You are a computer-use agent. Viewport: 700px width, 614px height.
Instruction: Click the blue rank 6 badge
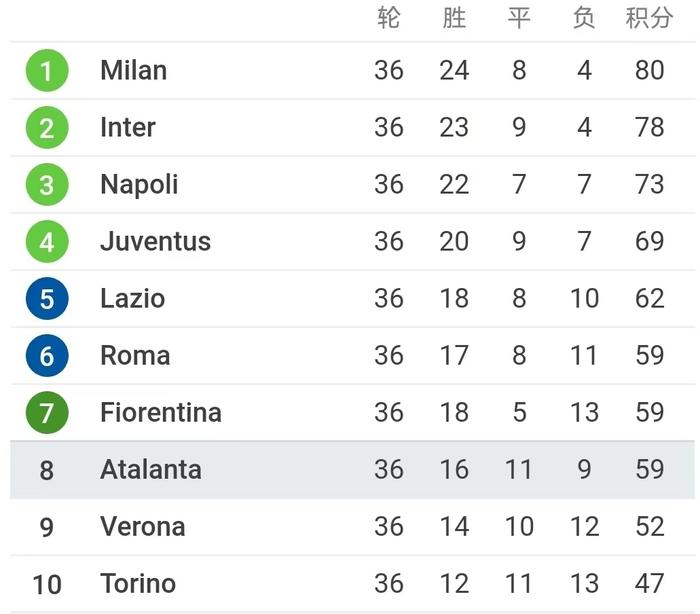coord(47,355)
